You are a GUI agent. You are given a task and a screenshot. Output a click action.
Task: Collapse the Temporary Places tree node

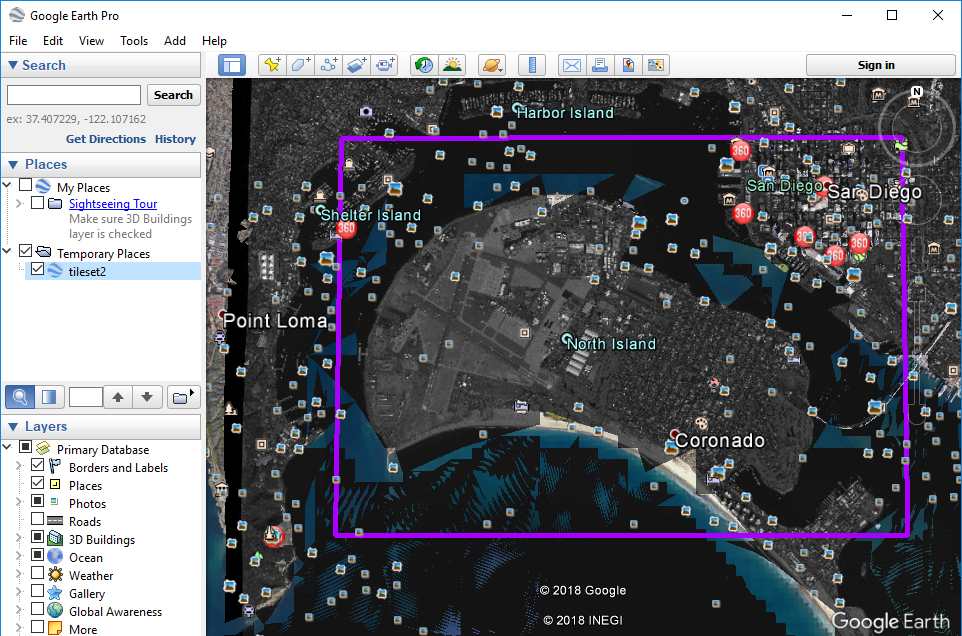7,251
